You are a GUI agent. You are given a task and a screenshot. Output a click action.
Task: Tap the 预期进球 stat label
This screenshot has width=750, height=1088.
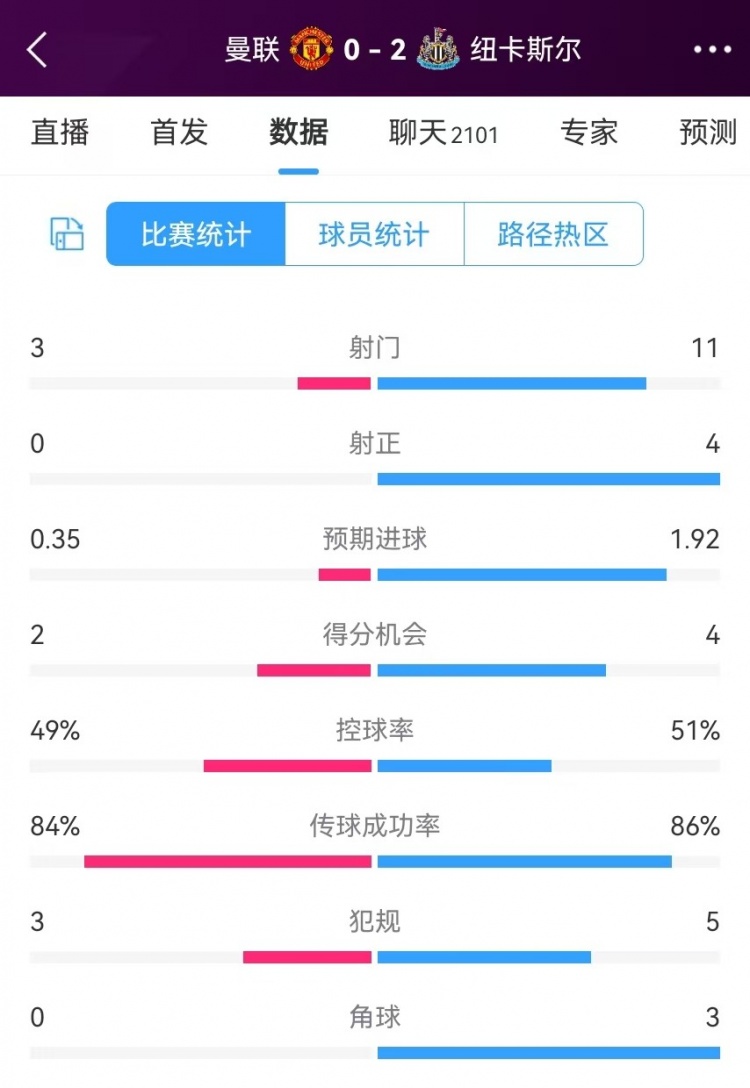coord(375,539)
